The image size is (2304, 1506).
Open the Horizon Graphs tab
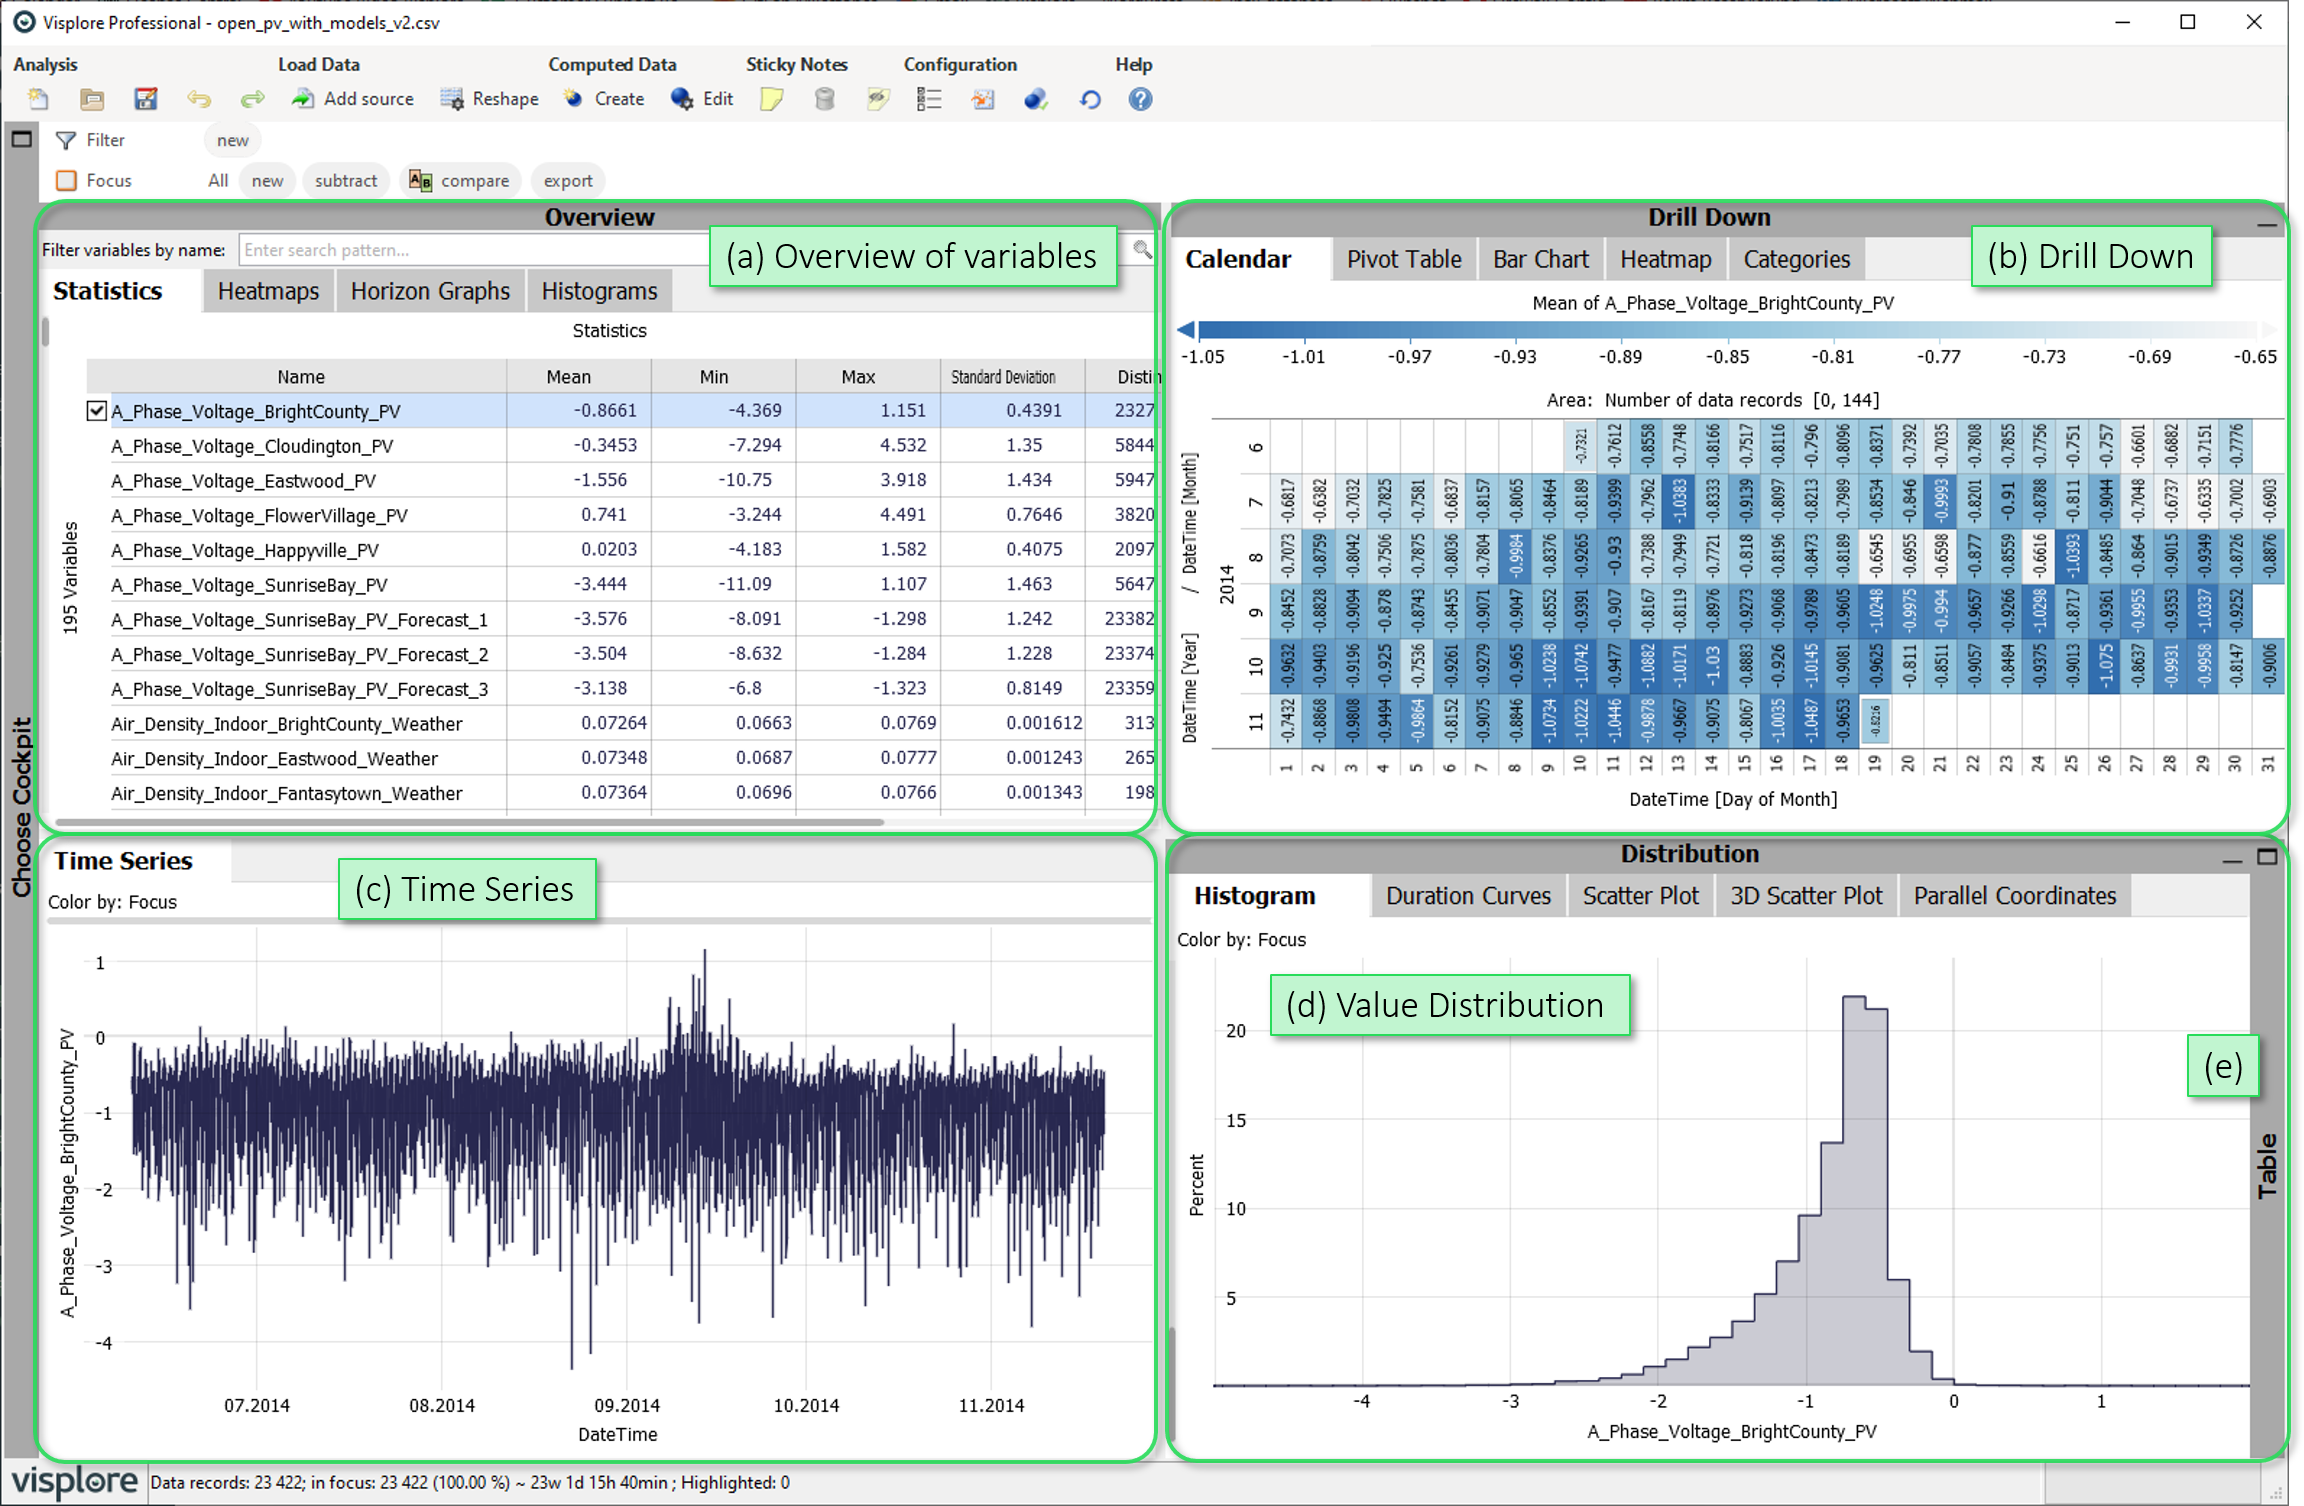pyautogui.click(x=430, y=291)
